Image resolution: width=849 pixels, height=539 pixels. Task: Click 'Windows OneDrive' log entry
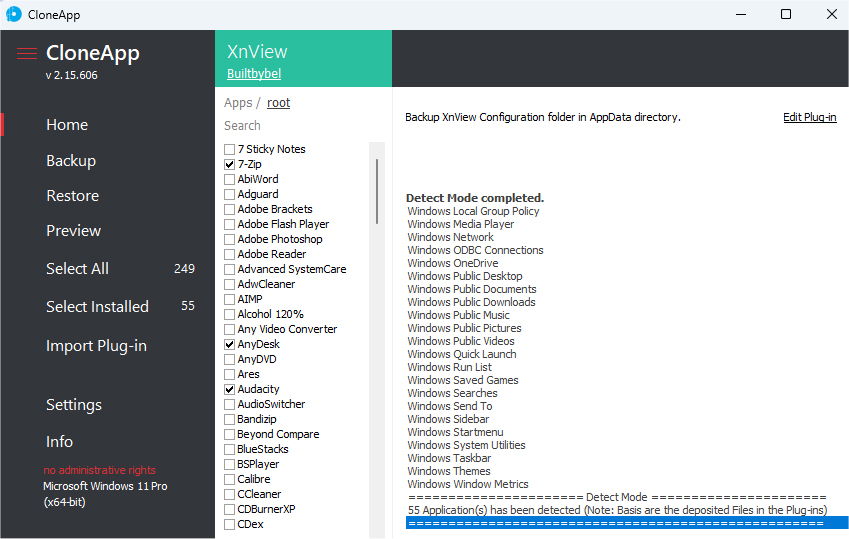[x=453, y=263]
